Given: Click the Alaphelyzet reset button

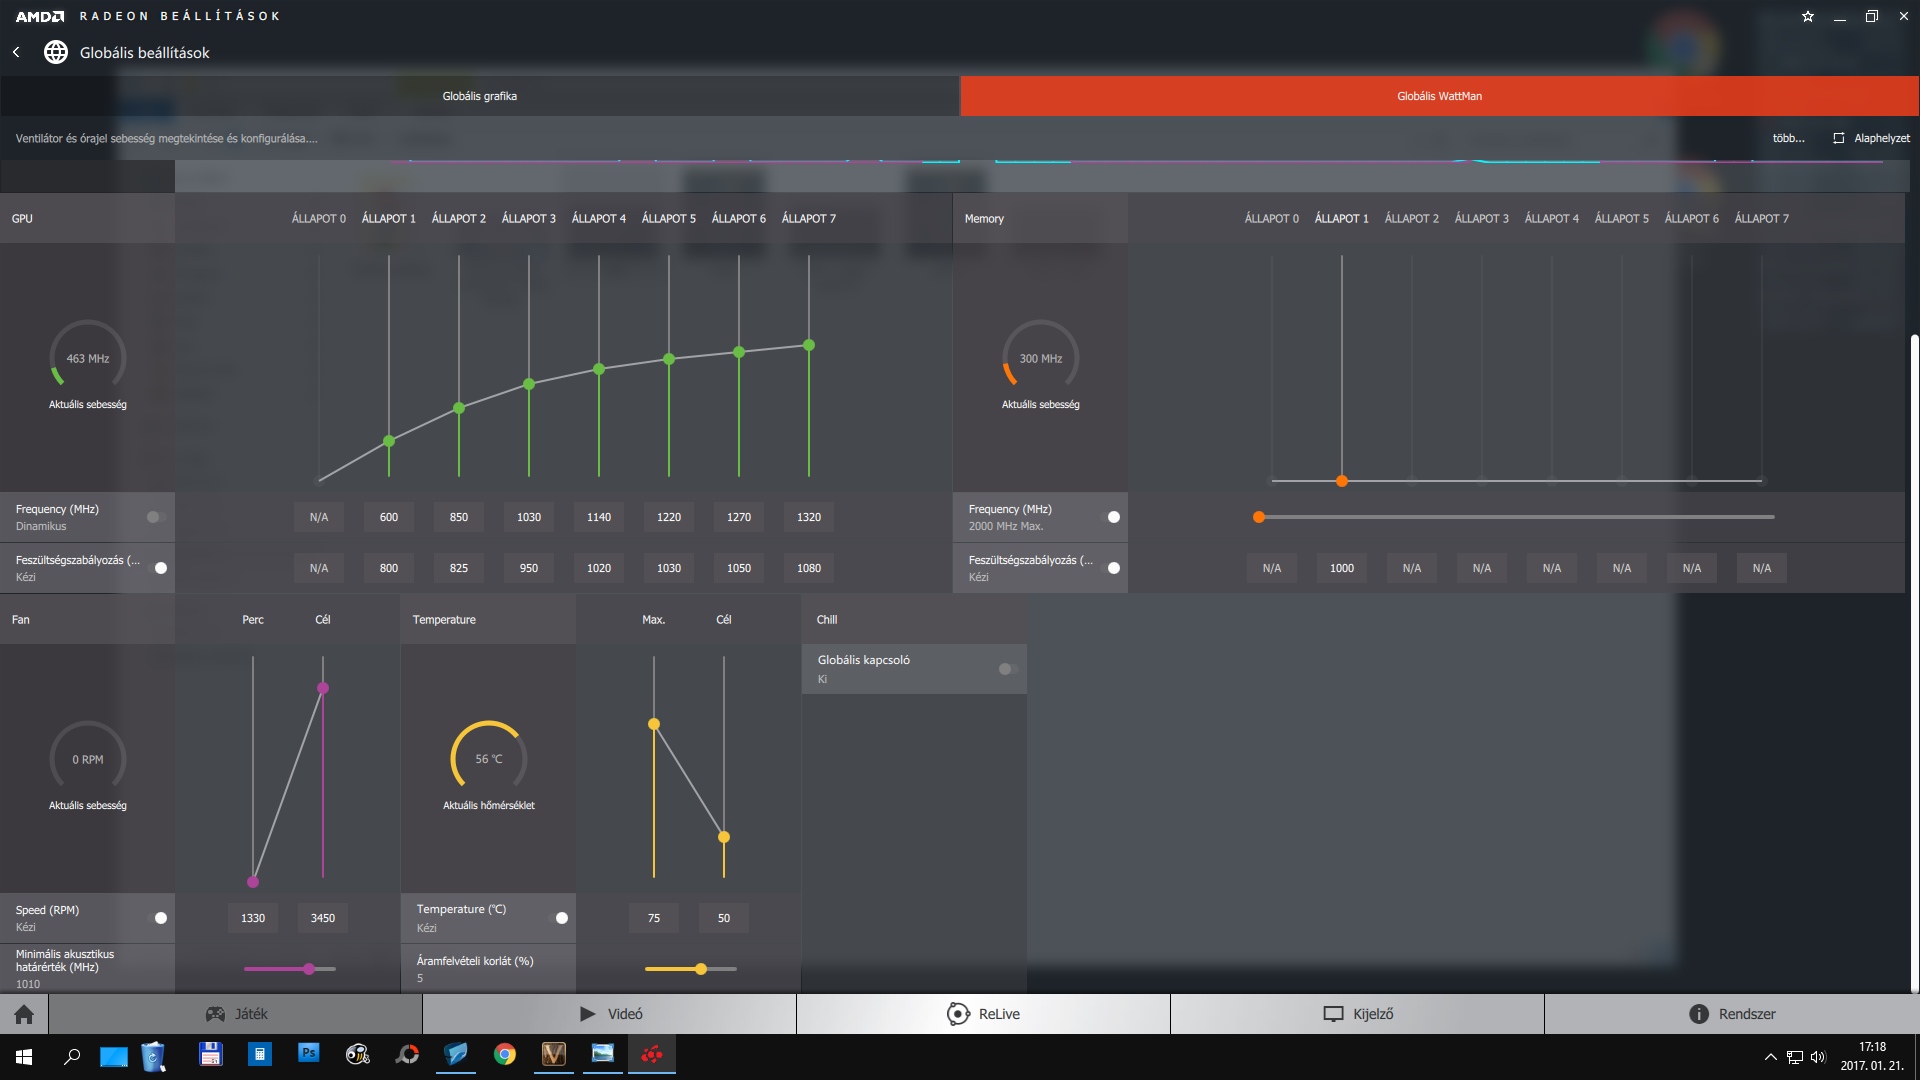Looking at the screenshot, I should [x=1871, y=138].
